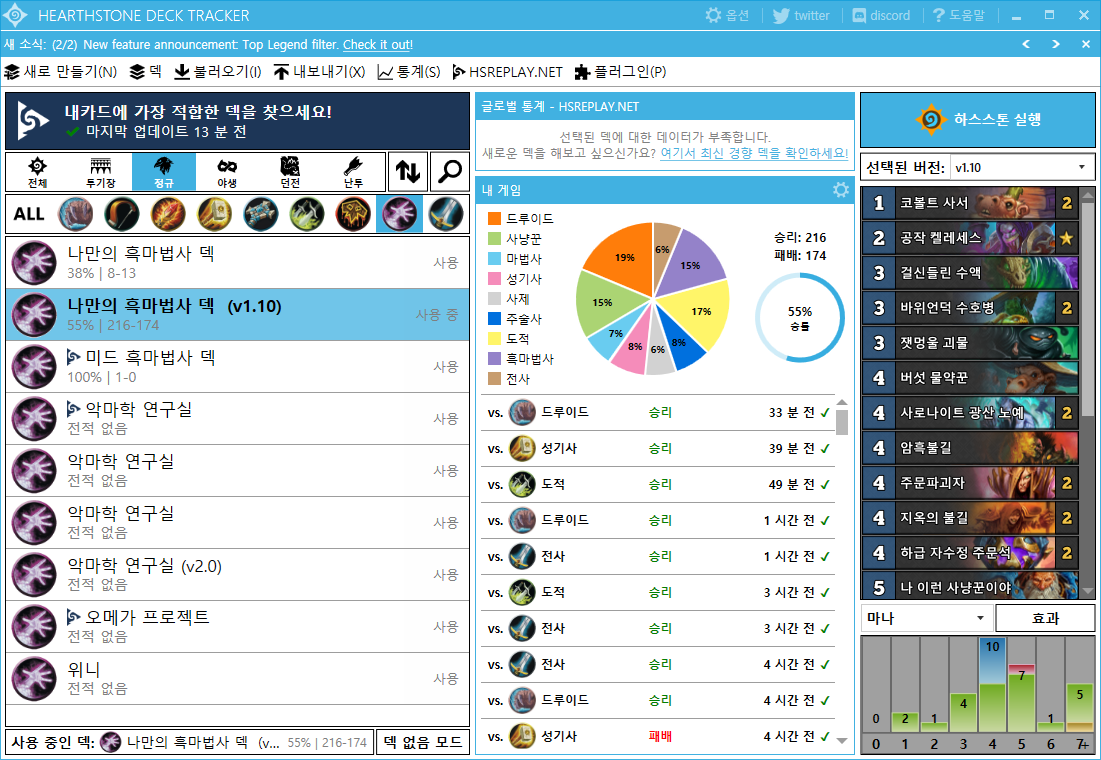Image resolution: width=1101 pixels, height=760 pixels.
Task: Switch to 투기장 arena tab
Action: coord(100,172)
